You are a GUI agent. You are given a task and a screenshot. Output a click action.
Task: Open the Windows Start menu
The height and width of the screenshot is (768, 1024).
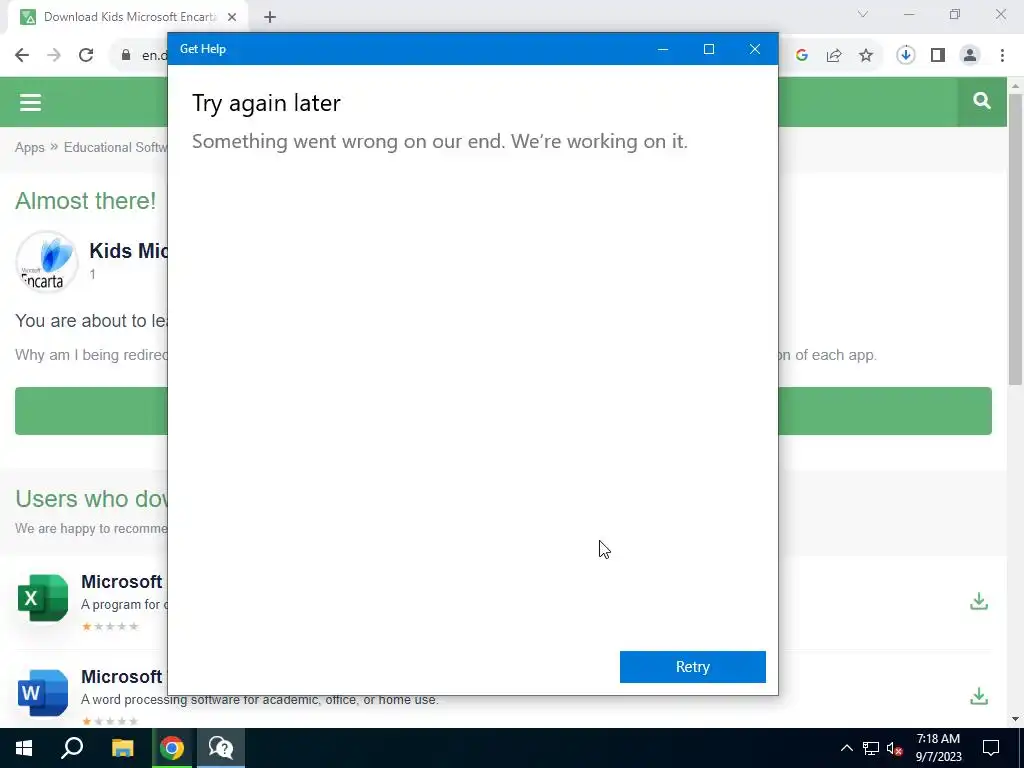point(24,748)
